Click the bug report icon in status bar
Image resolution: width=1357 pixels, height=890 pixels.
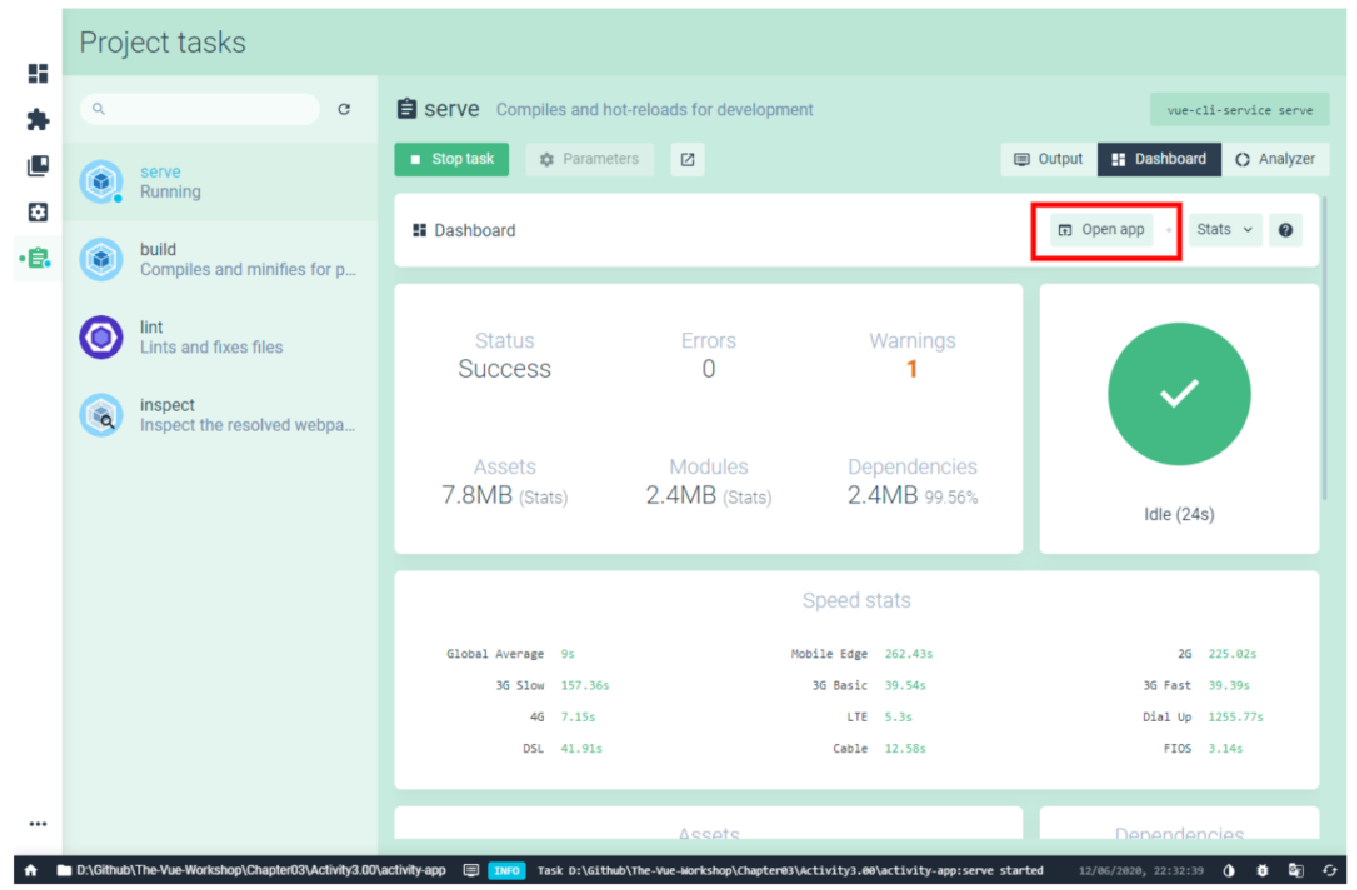coord(1262,870)
